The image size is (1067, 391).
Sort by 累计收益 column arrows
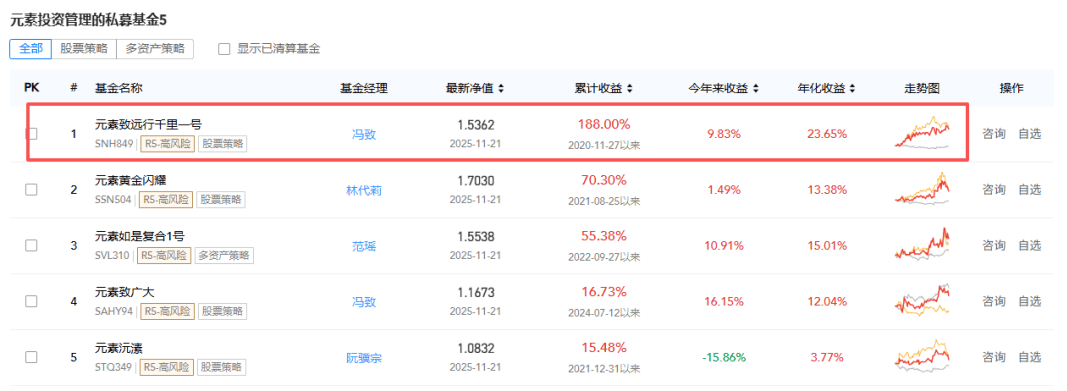click(x=630, y=88)
